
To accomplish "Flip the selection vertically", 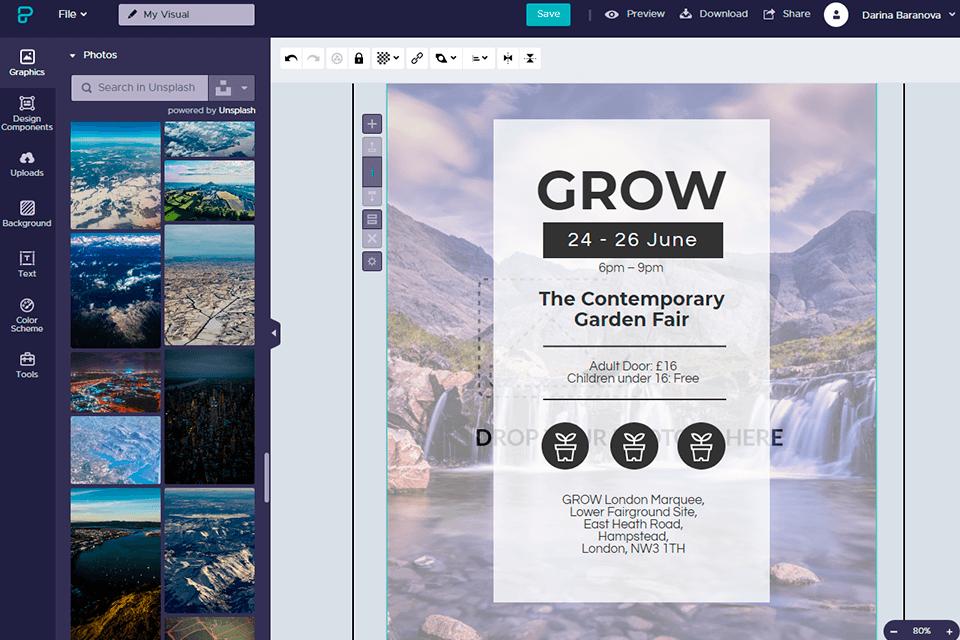I will click(530, 59).
